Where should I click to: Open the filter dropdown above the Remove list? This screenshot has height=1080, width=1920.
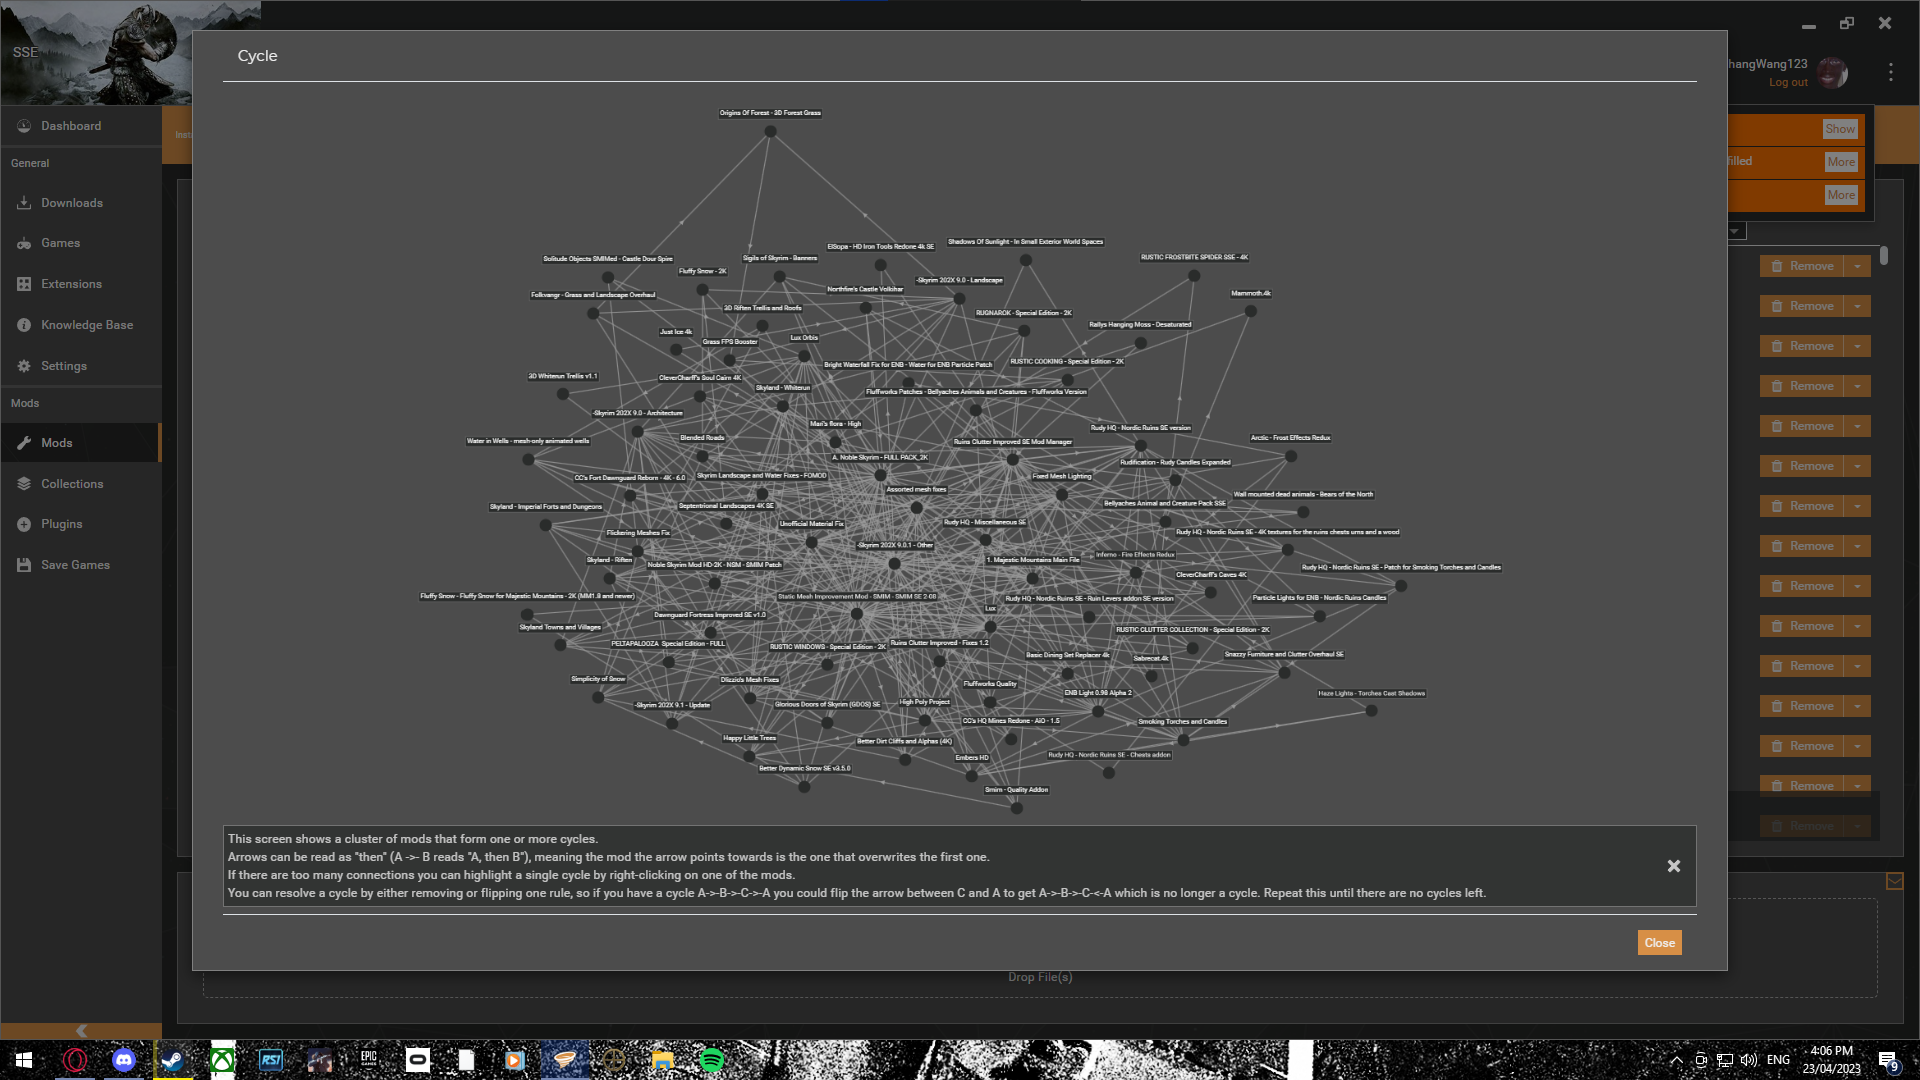pyautogui.click(x=1735, y=231)
